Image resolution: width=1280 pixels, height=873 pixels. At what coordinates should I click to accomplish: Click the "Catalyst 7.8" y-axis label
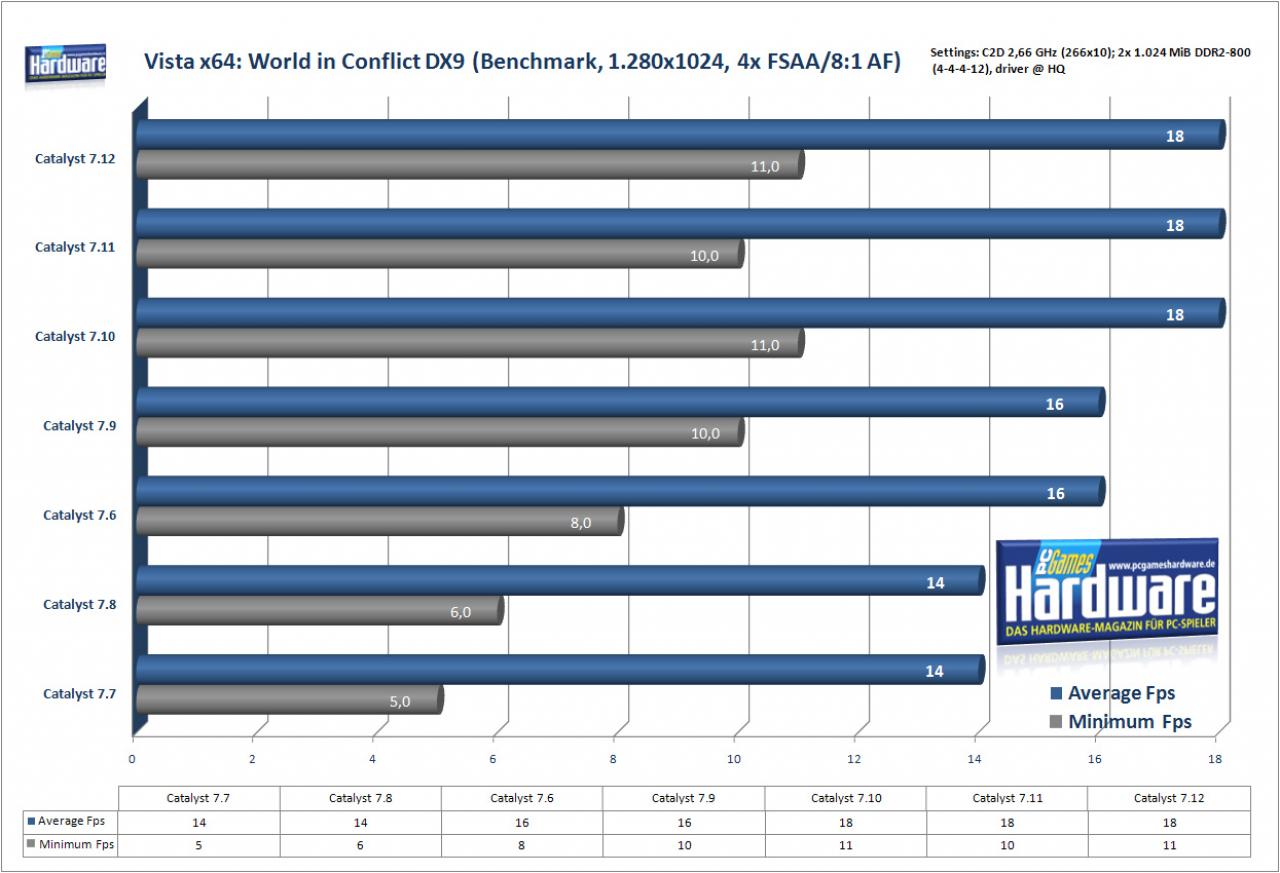pyautogui.click(x=80, y=605)
